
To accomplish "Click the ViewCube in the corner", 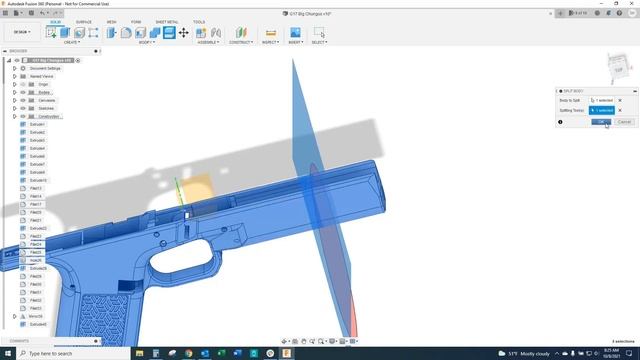I will click(619, 68).
